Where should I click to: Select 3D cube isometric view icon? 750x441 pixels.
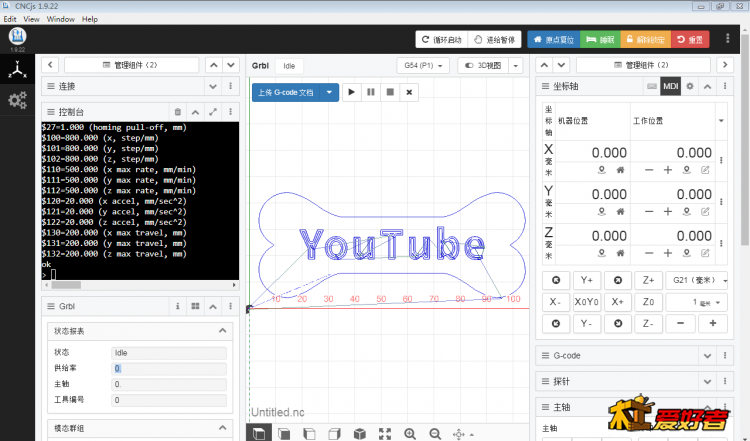(x=360, y=433)
